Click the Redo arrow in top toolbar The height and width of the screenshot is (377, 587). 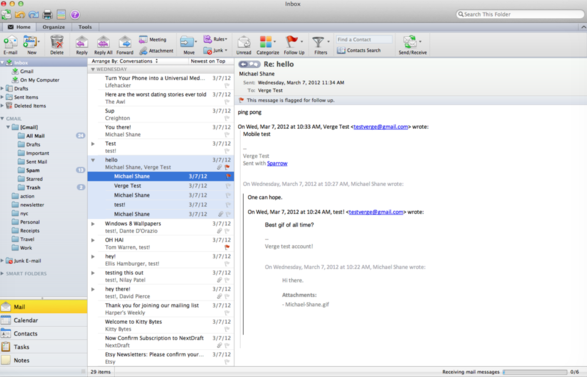[34, 15]
